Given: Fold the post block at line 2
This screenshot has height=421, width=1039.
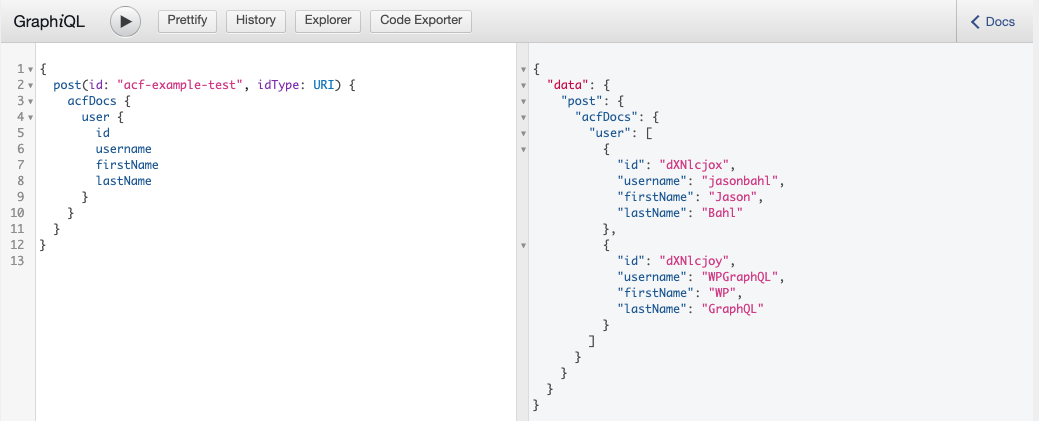Looking at the screenshot, I should (31, 85).
